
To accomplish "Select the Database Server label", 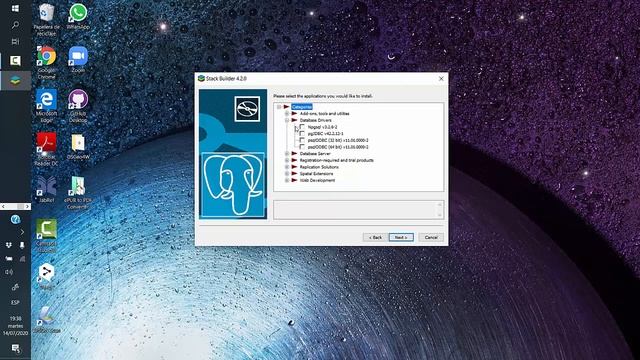I will [315, 154].
